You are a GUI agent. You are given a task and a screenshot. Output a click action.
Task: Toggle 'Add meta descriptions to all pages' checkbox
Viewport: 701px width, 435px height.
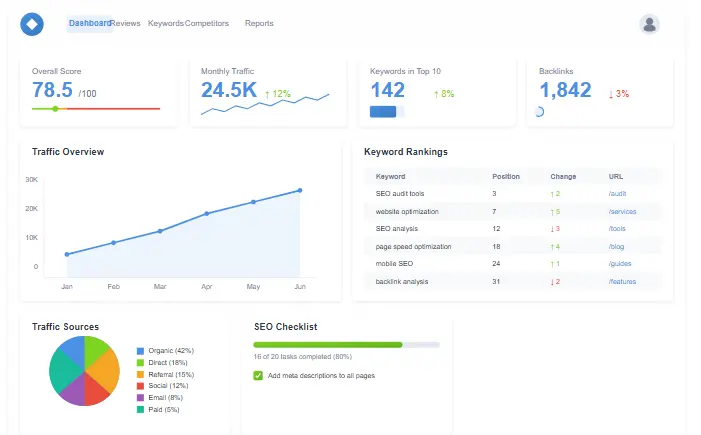[259, 376]
